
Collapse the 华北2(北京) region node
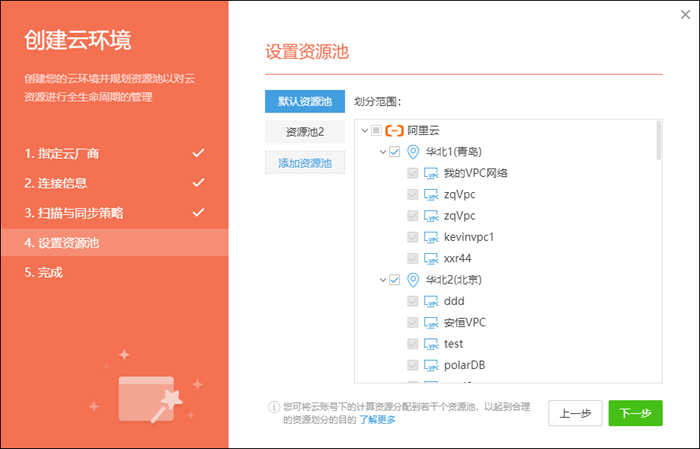pos(381,279)
